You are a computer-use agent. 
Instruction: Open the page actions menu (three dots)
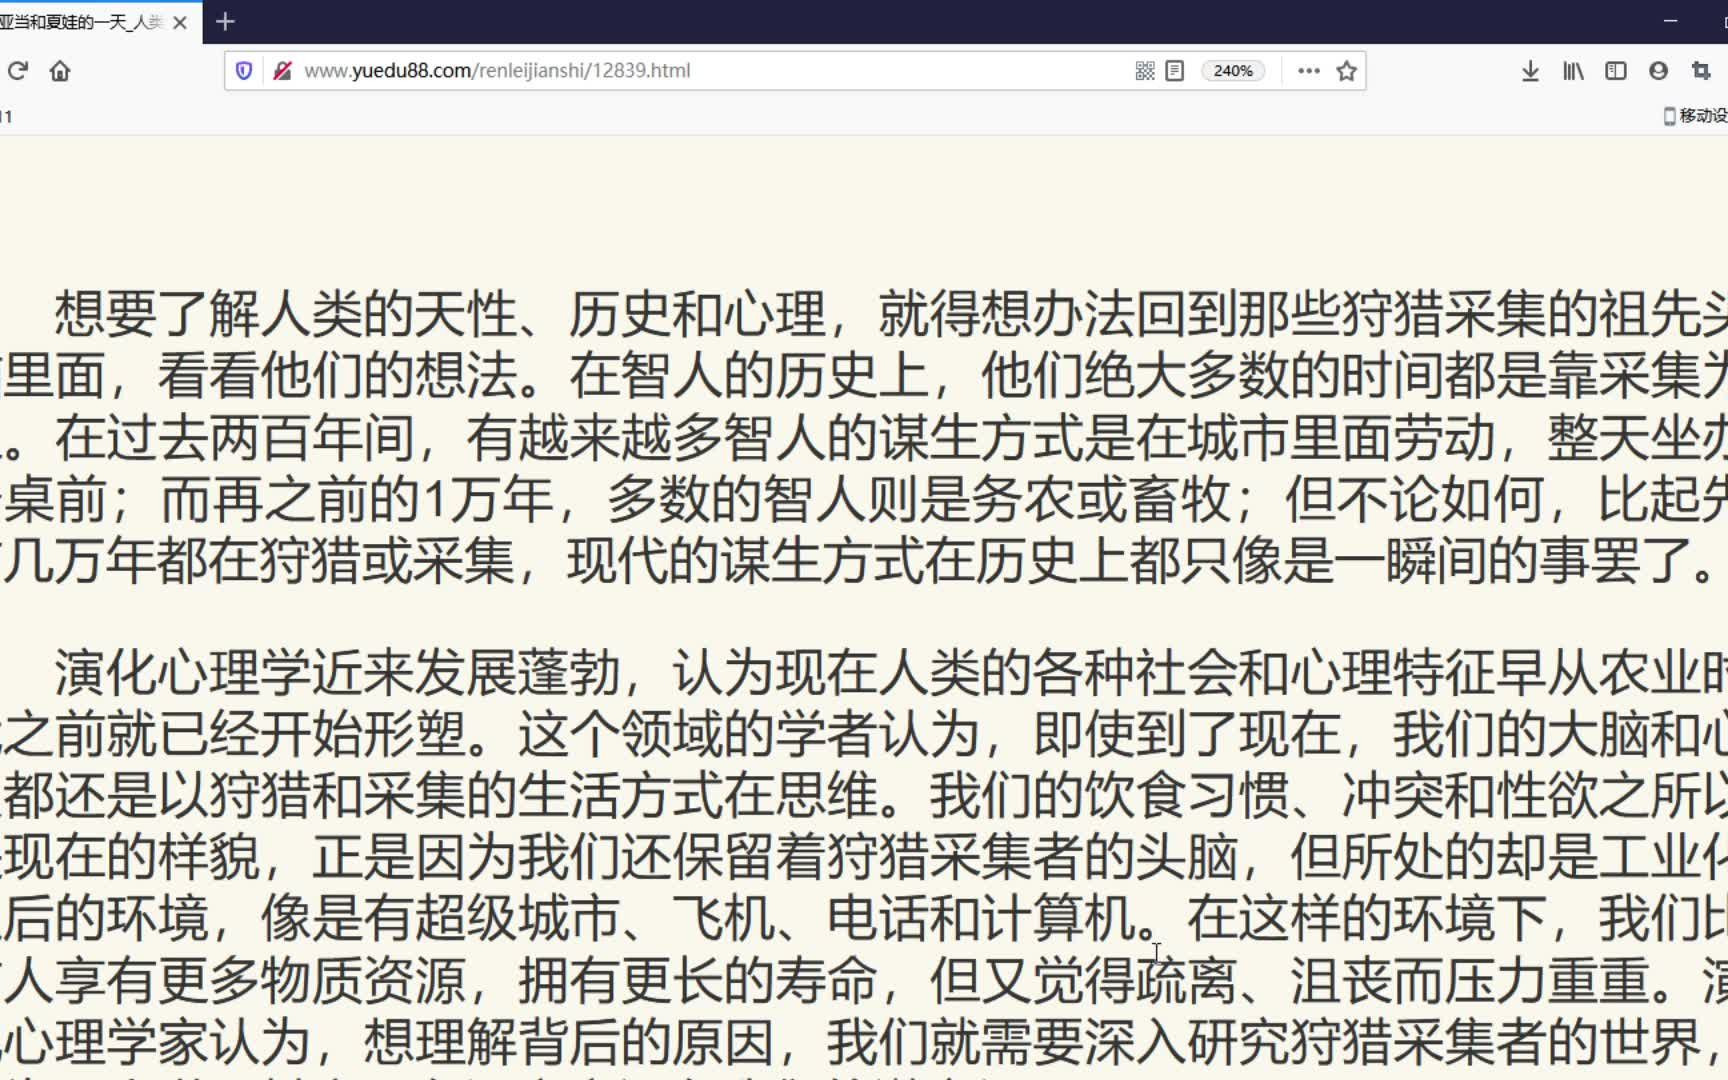click(x=1309, y=71)
